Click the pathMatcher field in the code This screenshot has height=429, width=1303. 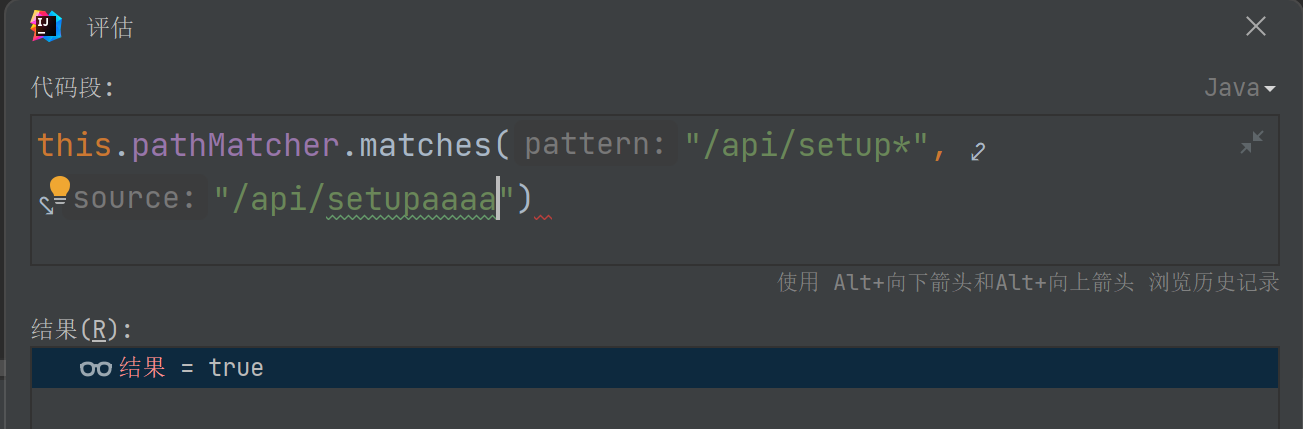(x=235, y=146)
